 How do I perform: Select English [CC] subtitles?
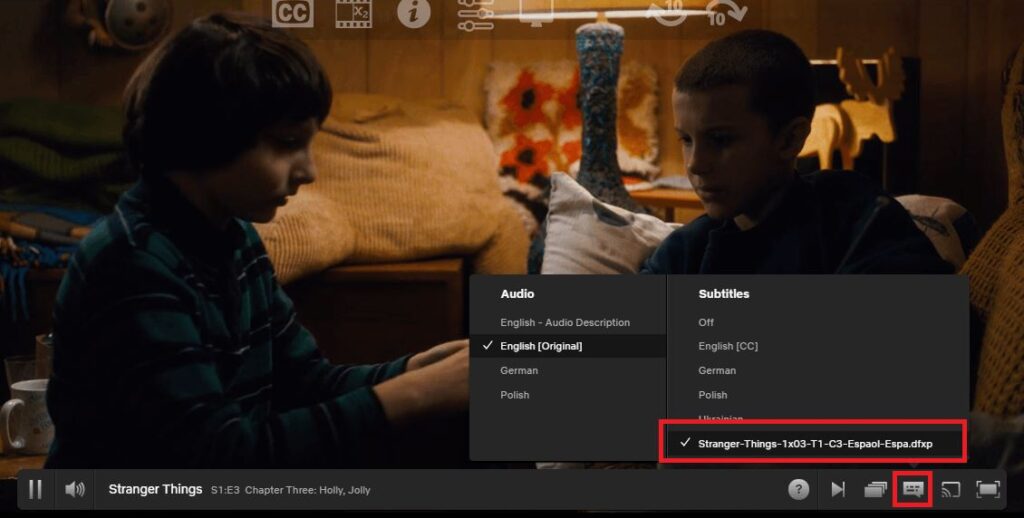point(728,346)
